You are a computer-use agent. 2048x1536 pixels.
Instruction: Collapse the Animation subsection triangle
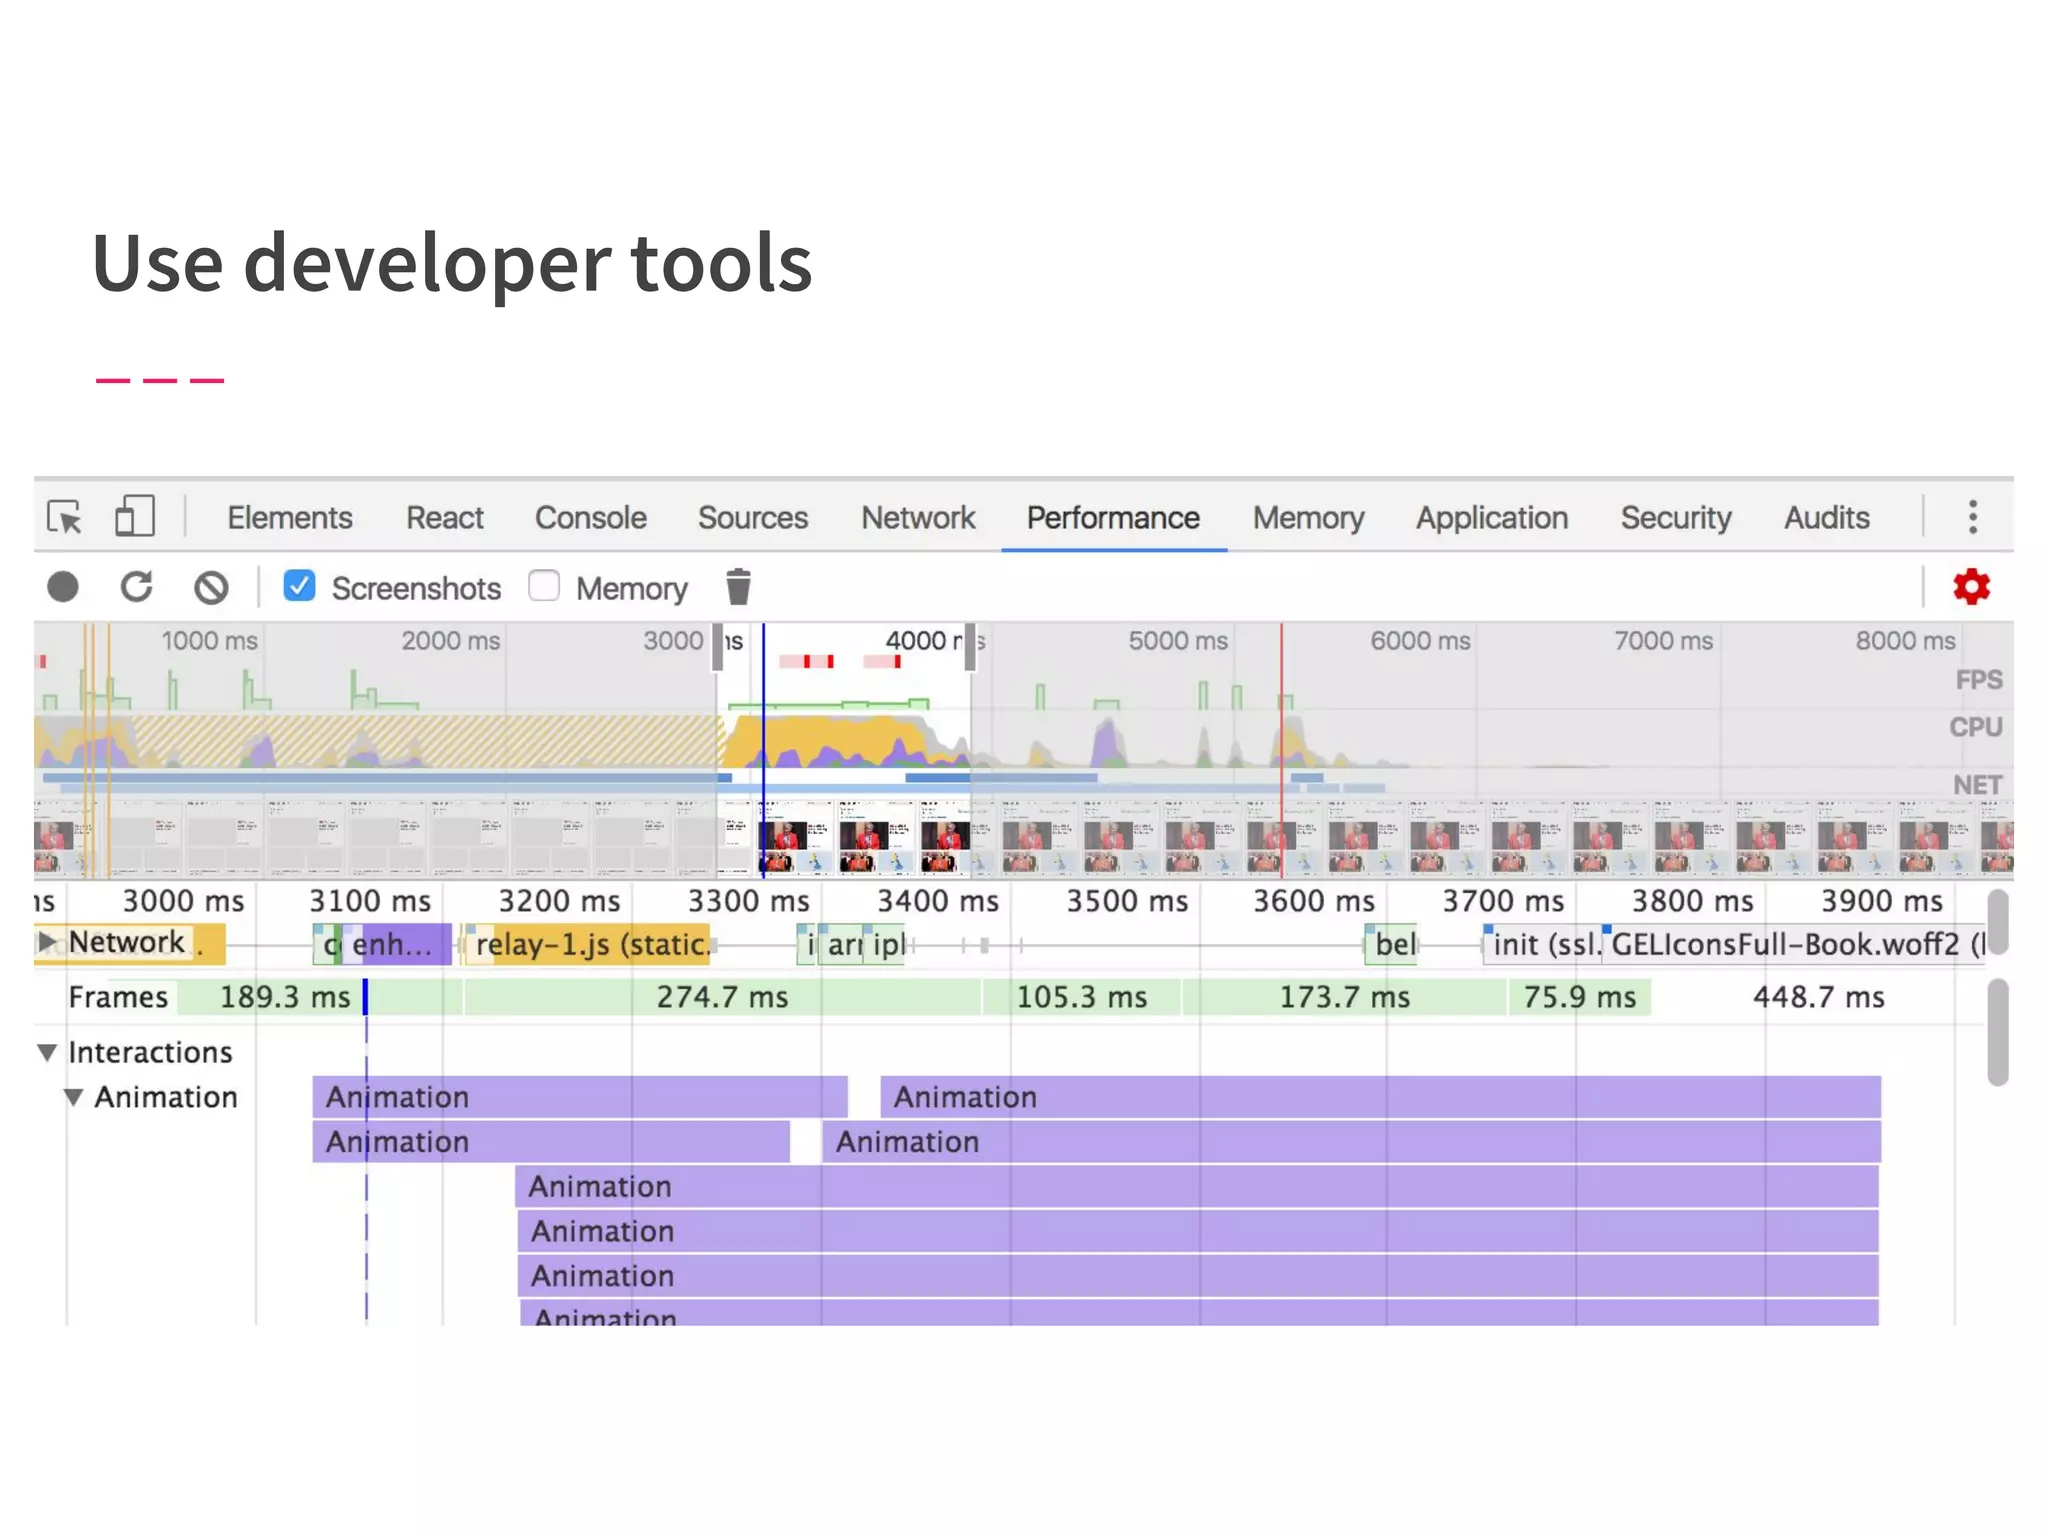pos(73,1097)
